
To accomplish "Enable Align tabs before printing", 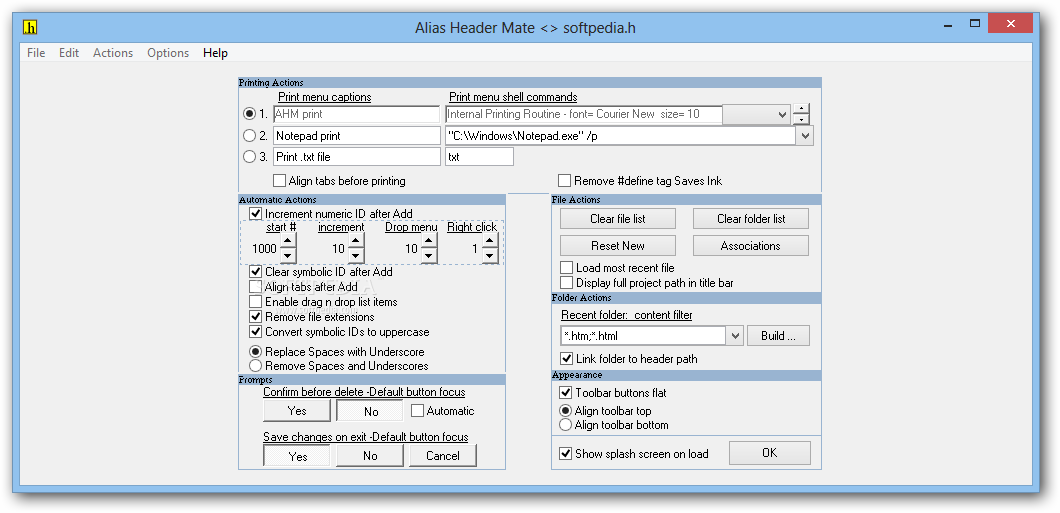I will pyautogui.click(x=279, y=180).
